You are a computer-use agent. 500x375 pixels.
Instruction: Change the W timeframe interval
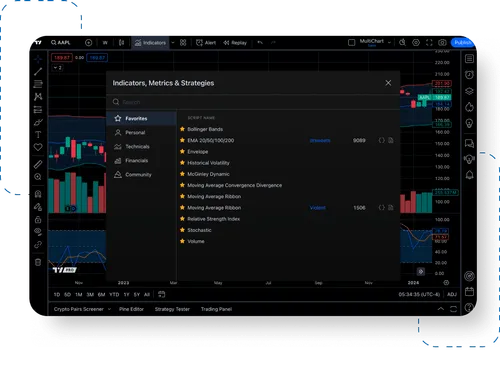(x=105, y=43)
